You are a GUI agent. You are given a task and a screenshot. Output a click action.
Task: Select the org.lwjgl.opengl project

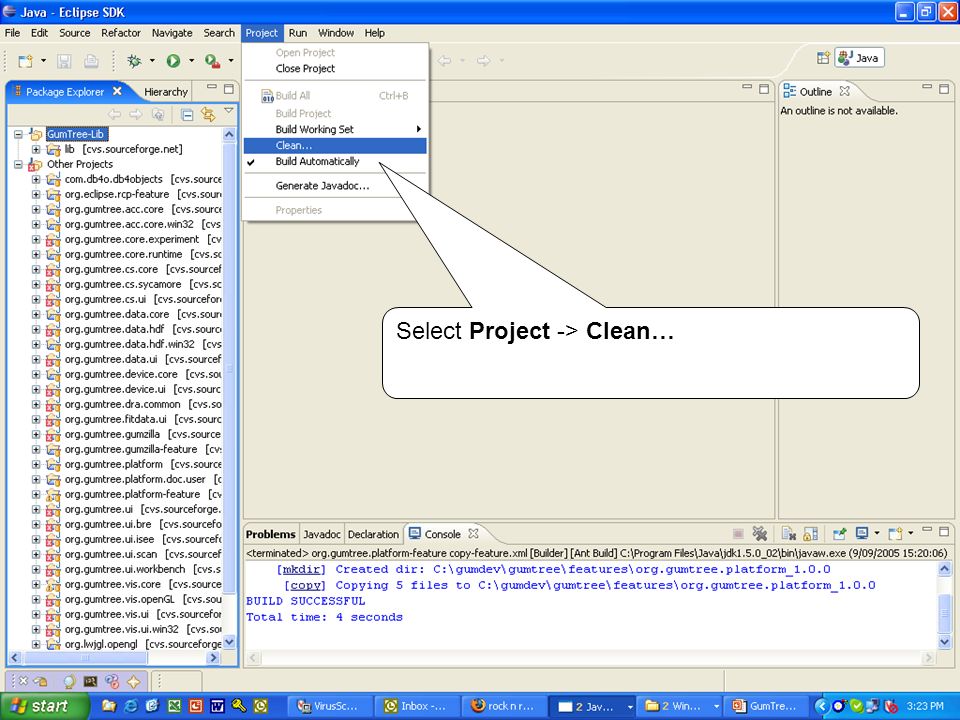102,644
